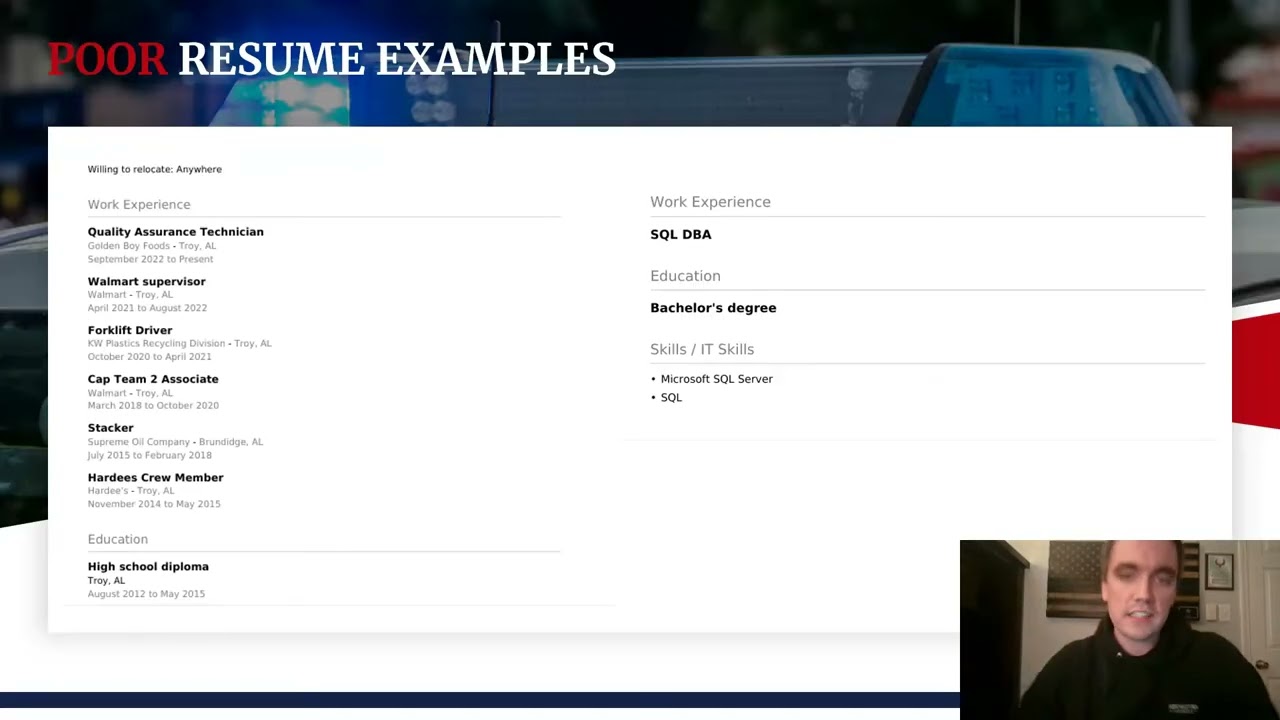Click 'September 2022 to Present' date line
The height and width of the screenshot is (720, 1280).
pyautogui.click(x=150, y=259)
